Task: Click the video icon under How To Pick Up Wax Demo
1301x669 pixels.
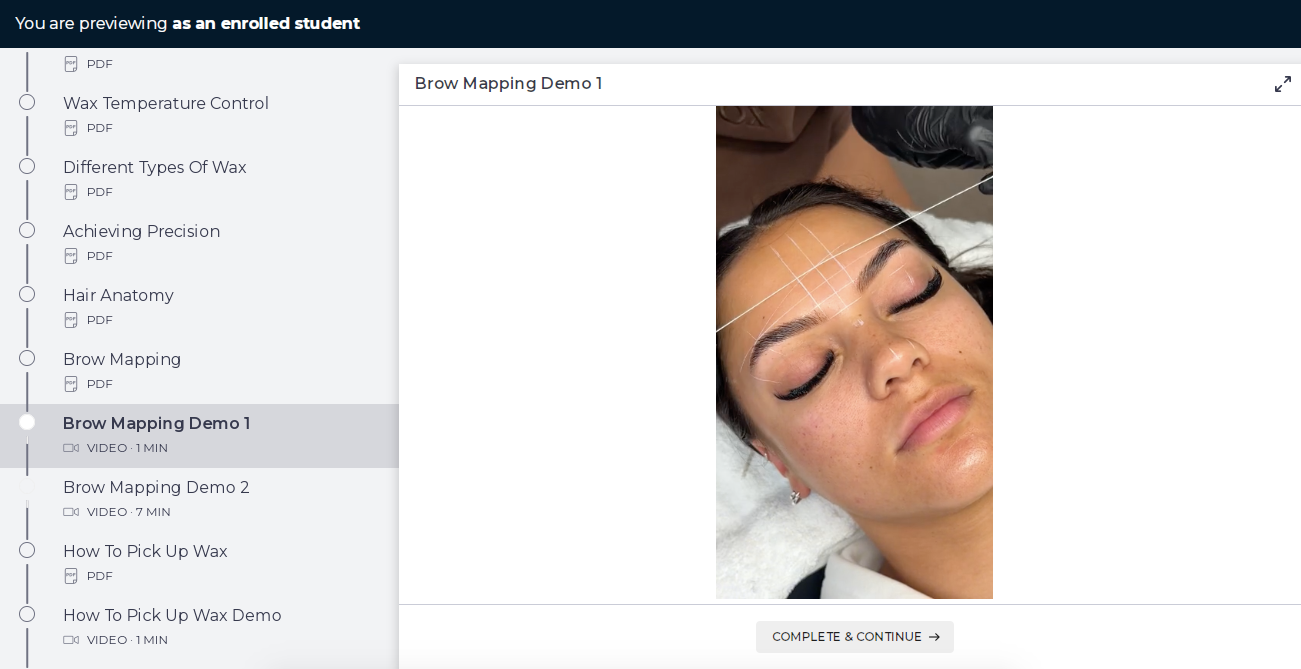Action: (71, 639)
